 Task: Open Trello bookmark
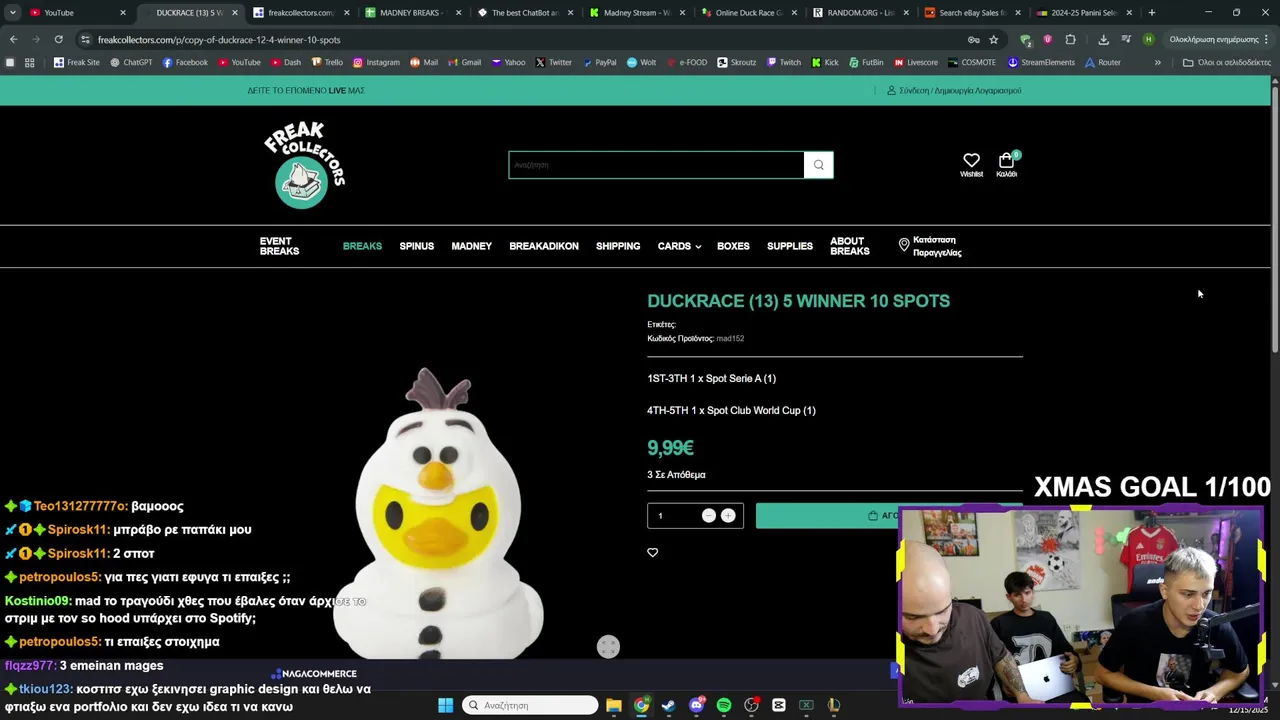click(327, 62)
